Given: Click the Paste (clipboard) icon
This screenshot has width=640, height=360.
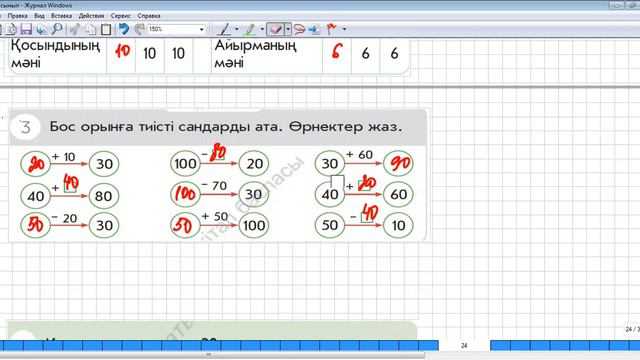Looking at the screenshot, I should 106,29.
